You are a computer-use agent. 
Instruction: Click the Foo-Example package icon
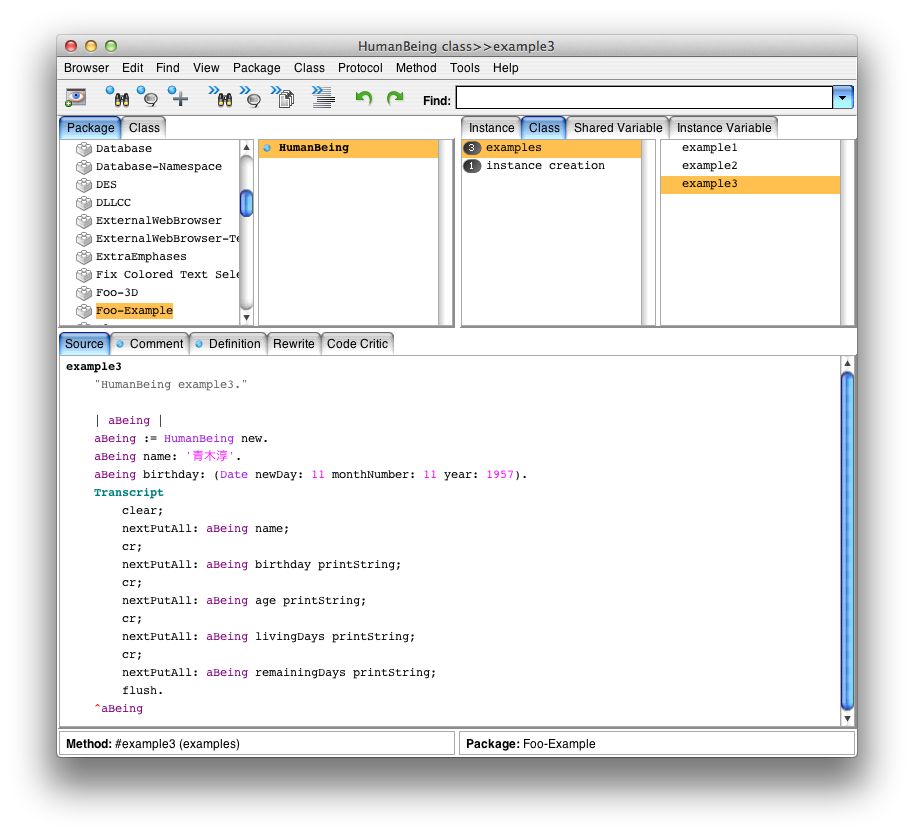84,311
